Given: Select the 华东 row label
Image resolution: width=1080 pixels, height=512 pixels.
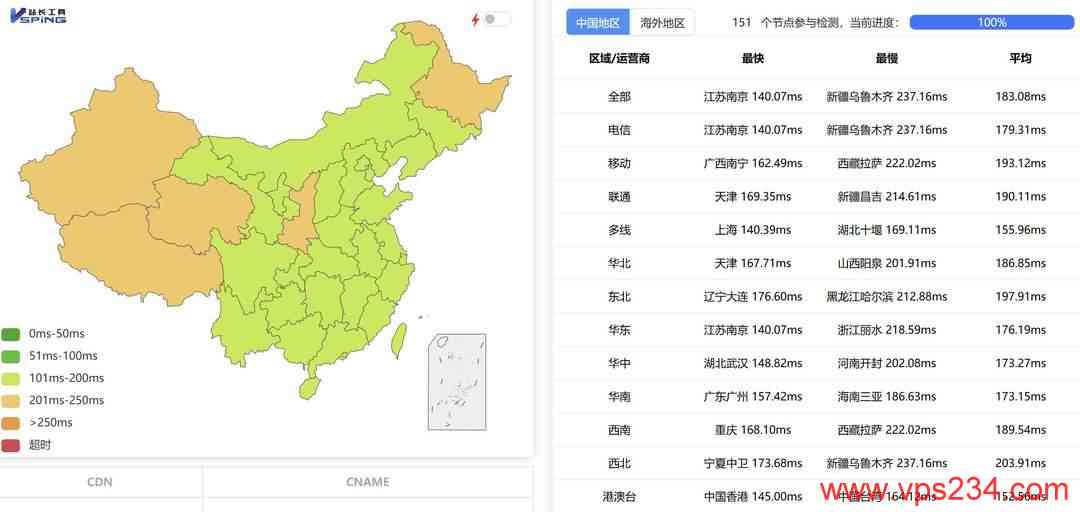Looking at the screenshot, I should coord(619,330).
